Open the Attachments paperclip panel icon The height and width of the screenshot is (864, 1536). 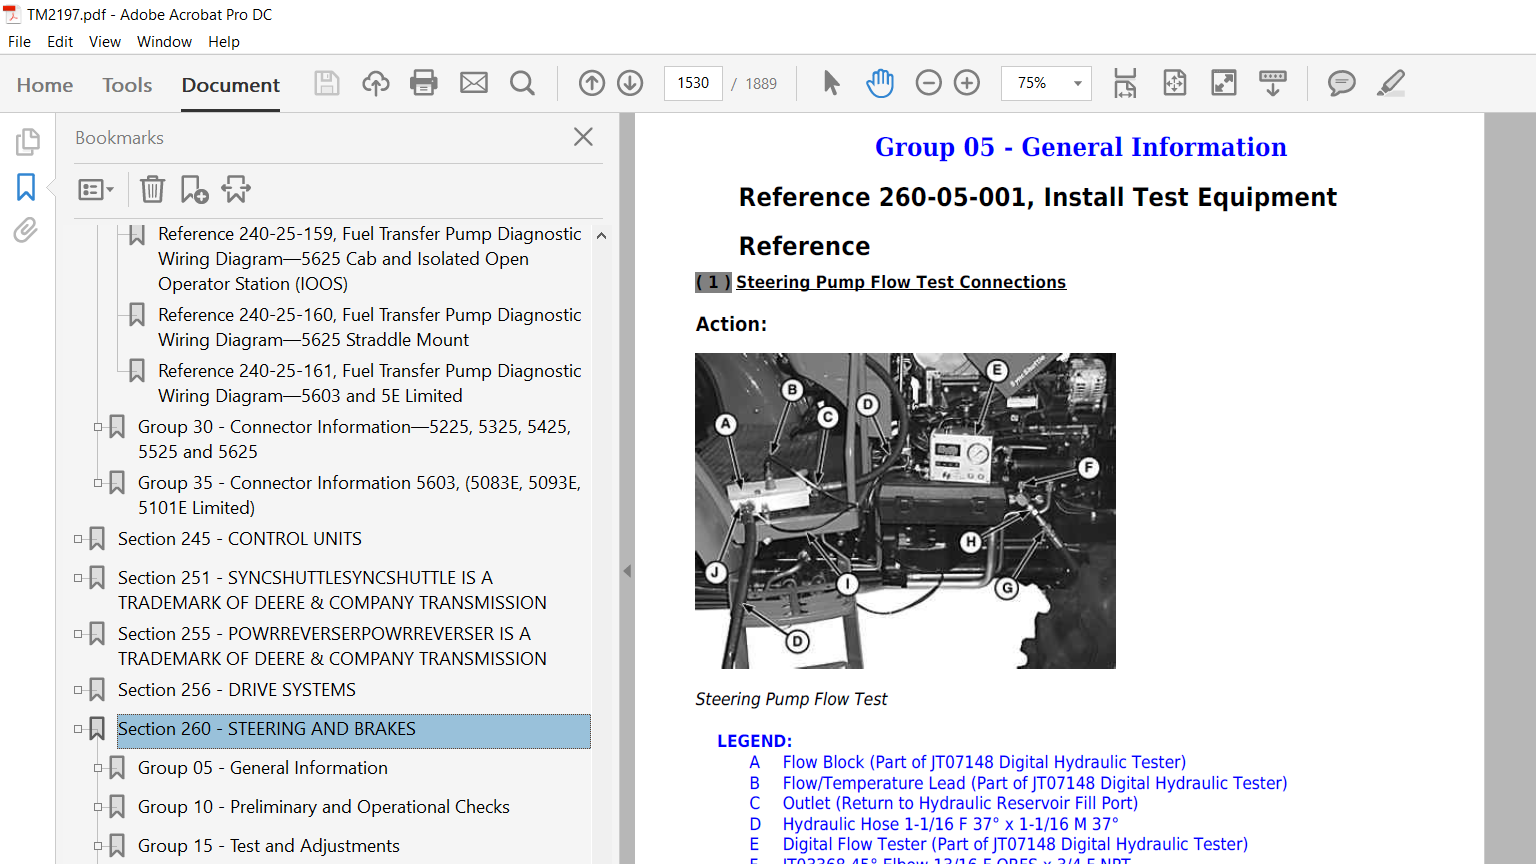click(x=26, y=231)
